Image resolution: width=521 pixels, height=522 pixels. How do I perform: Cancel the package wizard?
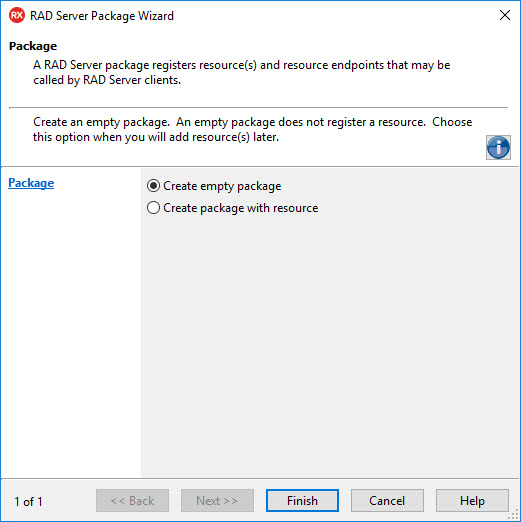[387, 500]
